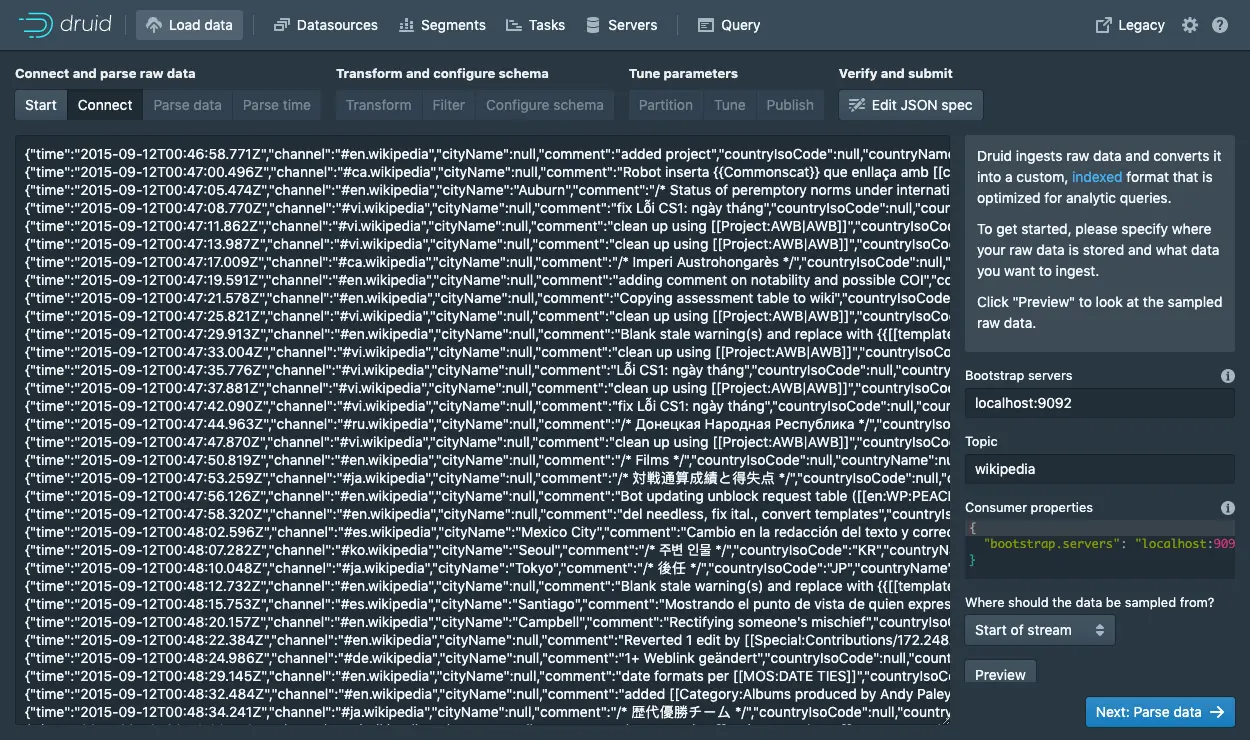The width and height of the screenshot is (1250, 740).
Task: Click the Preview button
Action: pos(1000,674)
